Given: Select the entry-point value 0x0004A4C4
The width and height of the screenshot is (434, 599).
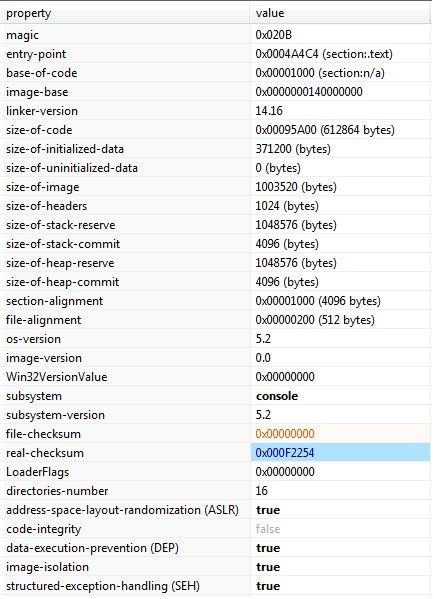Looking at the screenshot, I should point(287,54).
